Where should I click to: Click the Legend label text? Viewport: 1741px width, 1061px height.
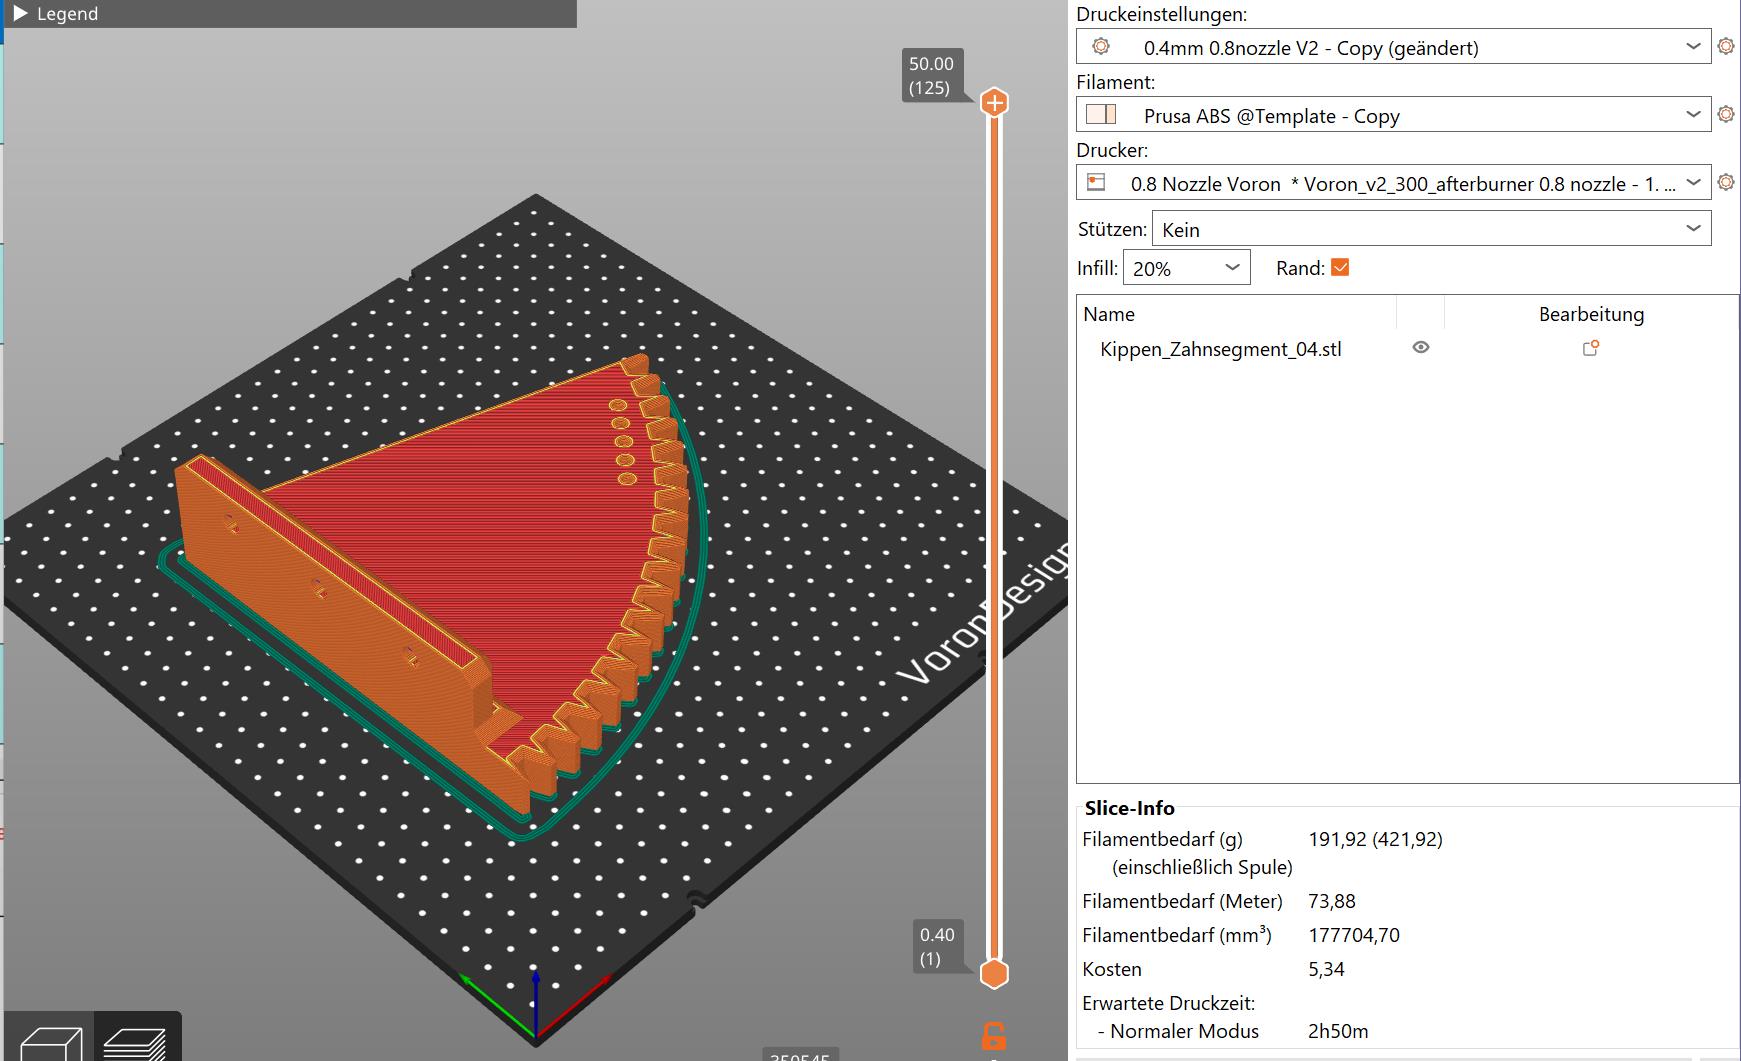(67, 14)
